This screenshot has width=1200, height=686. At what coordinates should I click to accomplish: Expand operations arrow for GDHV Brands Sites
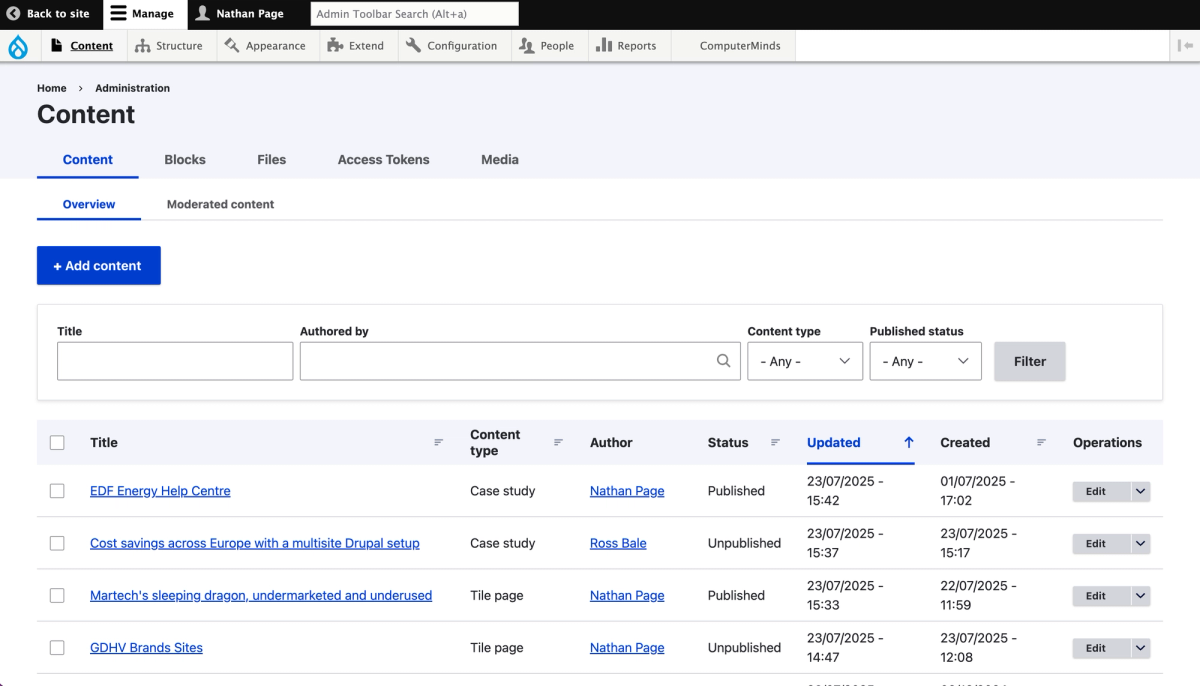click(1141, 647)
